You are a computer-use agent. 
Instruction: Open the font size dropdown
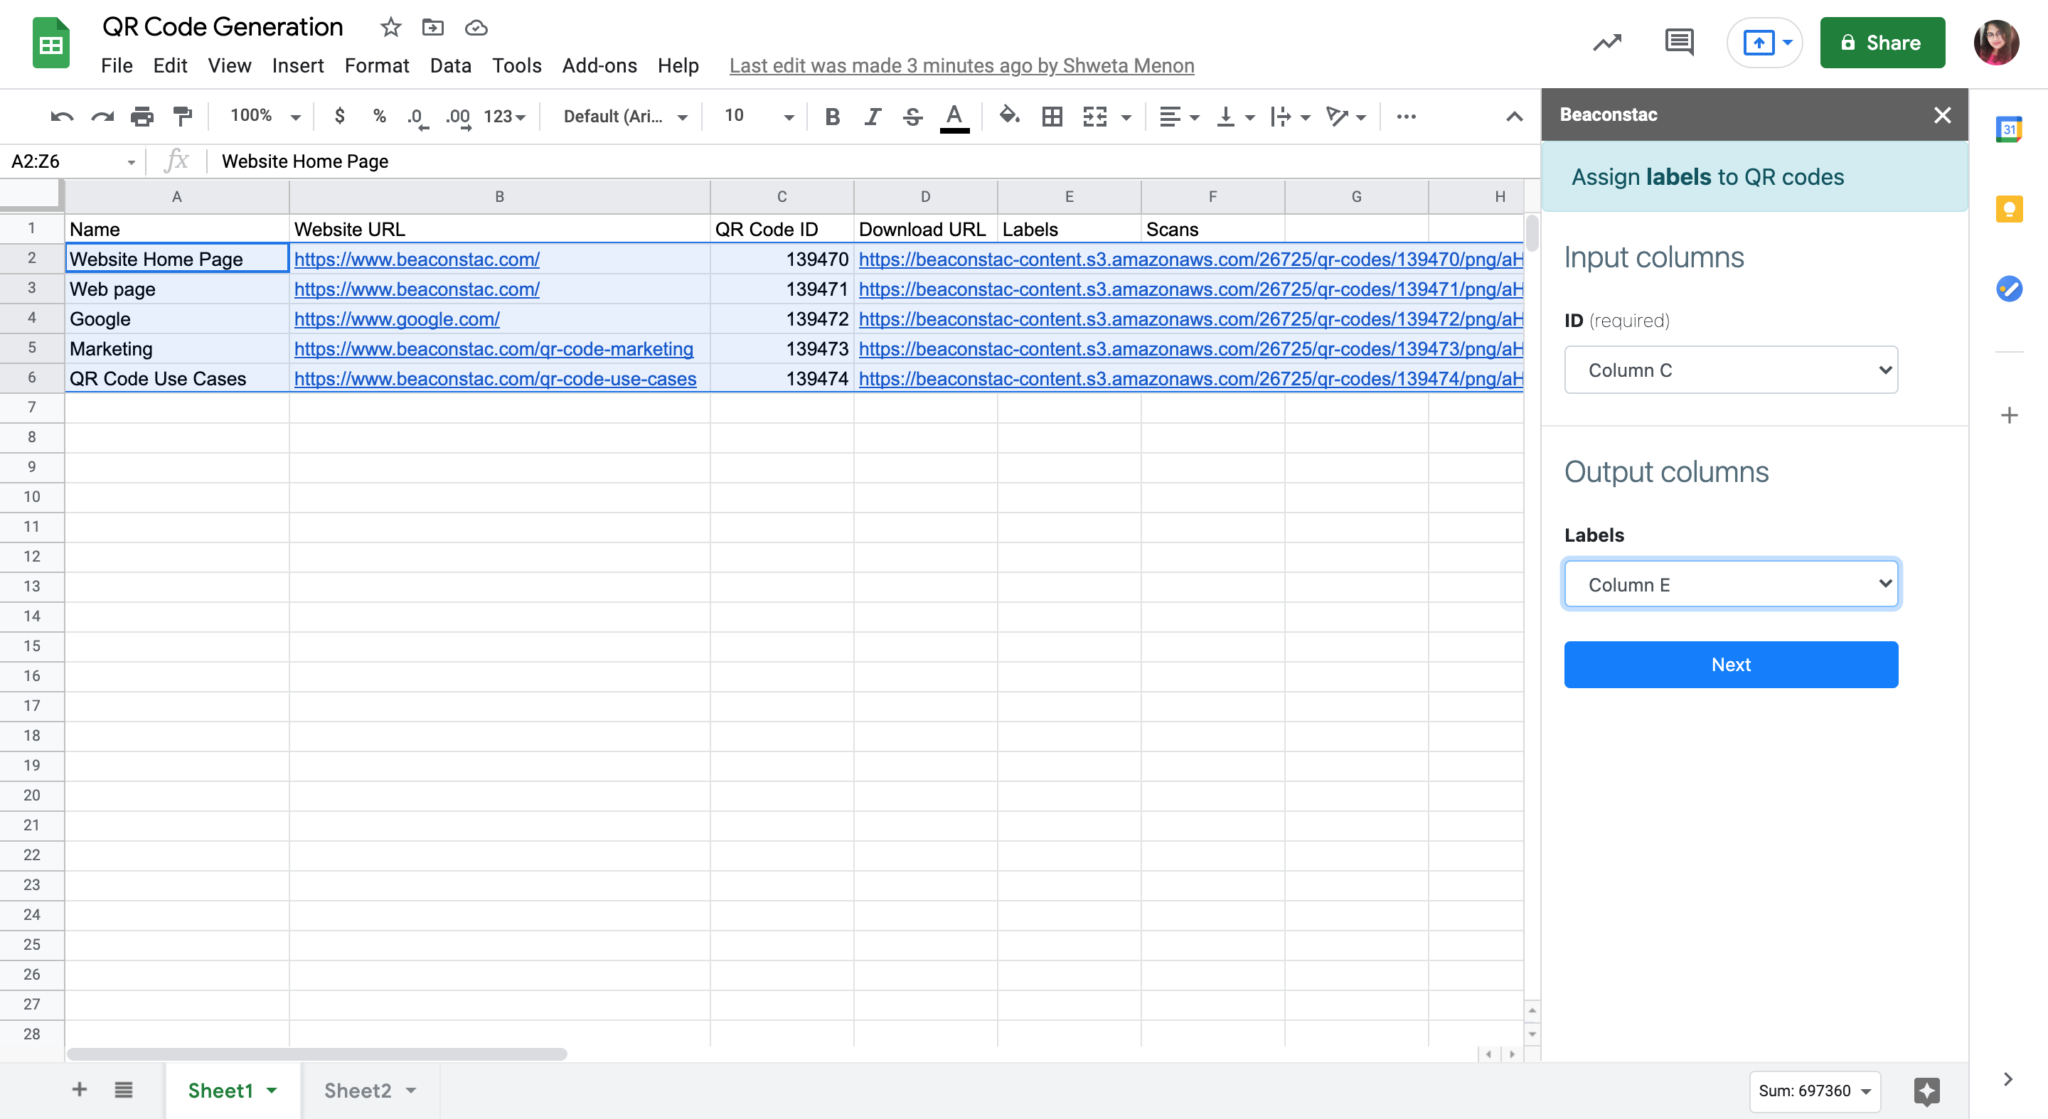(x=754, y=116)
